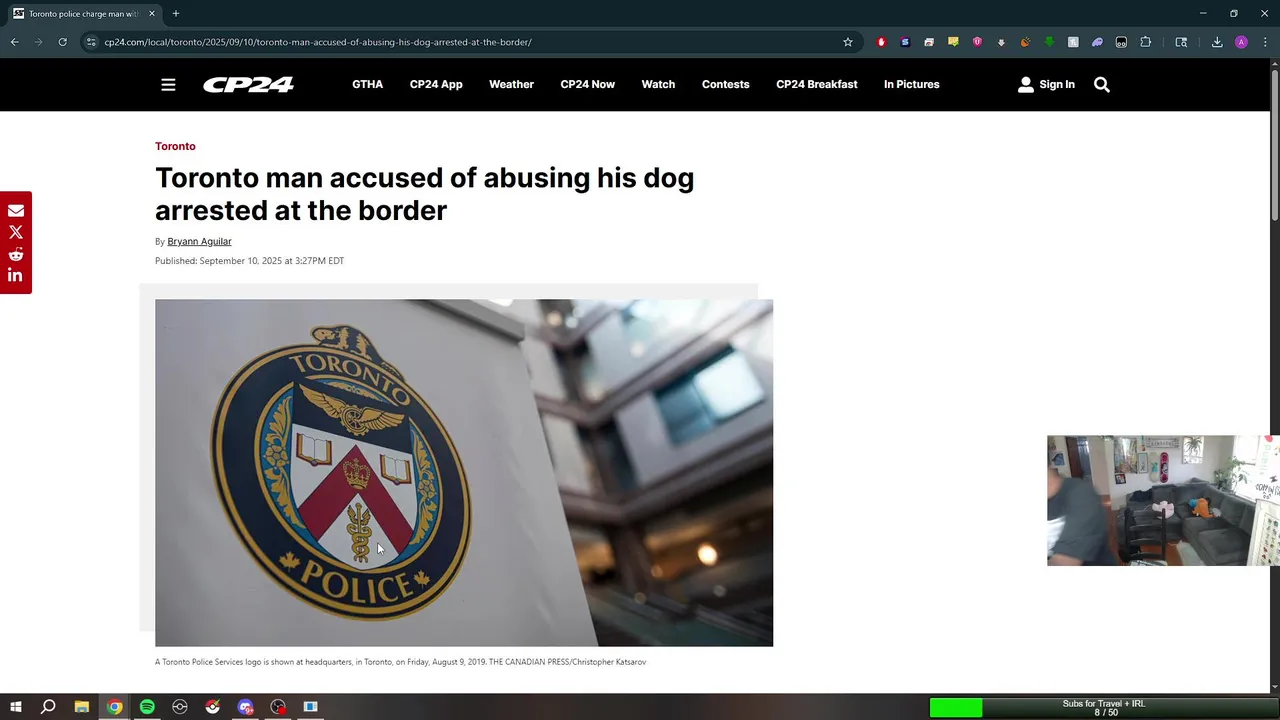Click the green down-arrow download extension

(x=1049, y=42)
